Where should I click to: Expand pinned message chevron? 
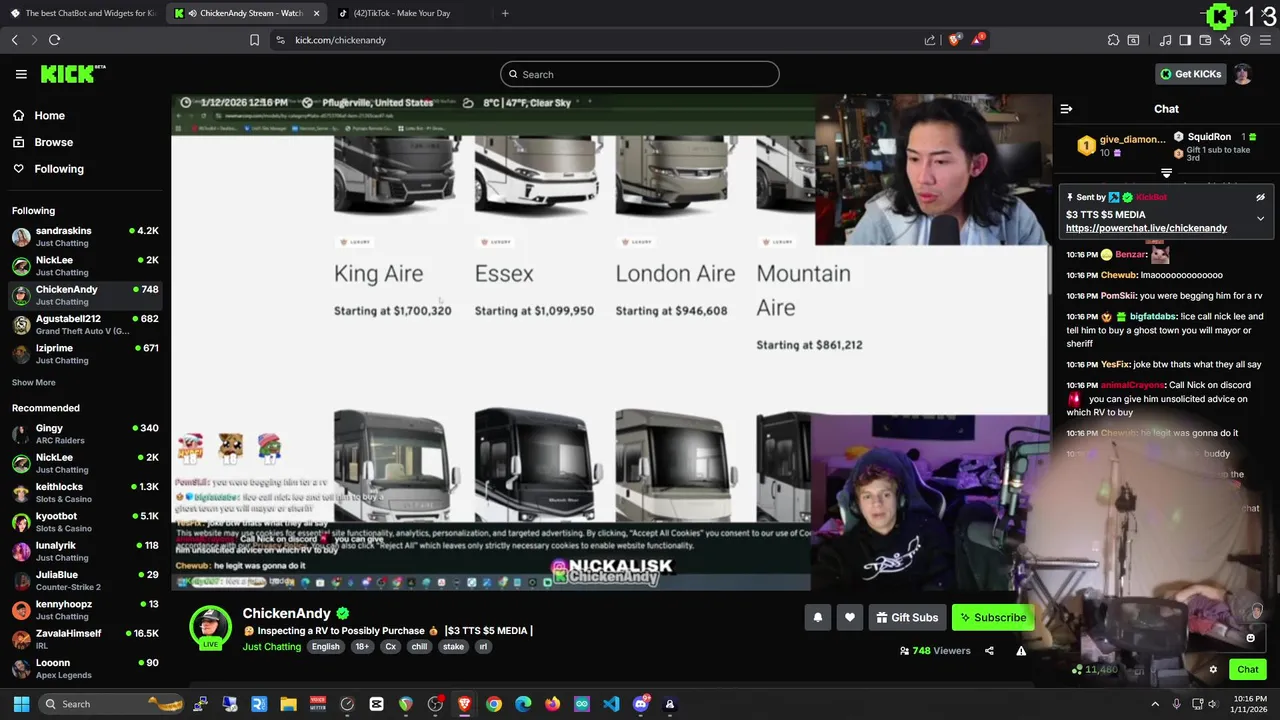point(1261,218)
